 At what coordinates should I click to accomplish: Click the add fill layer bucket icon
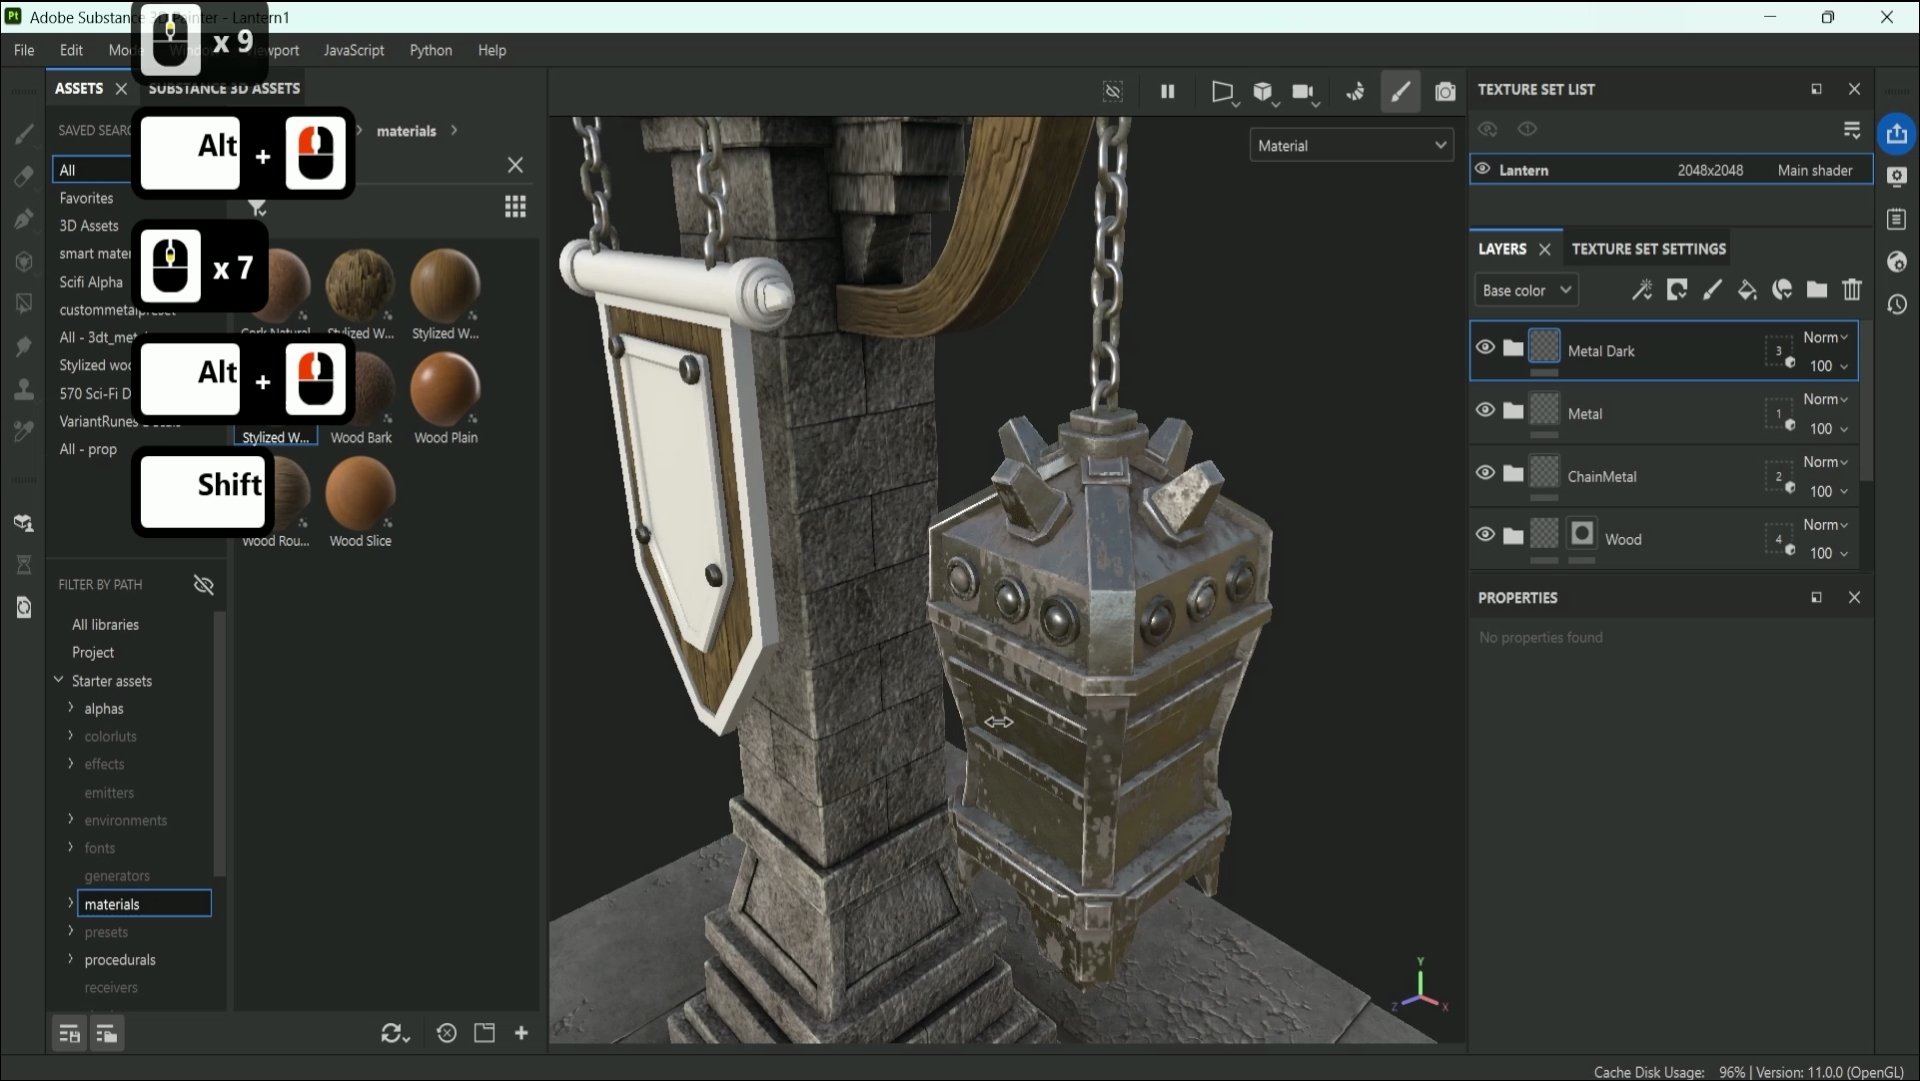point(1747,290)
